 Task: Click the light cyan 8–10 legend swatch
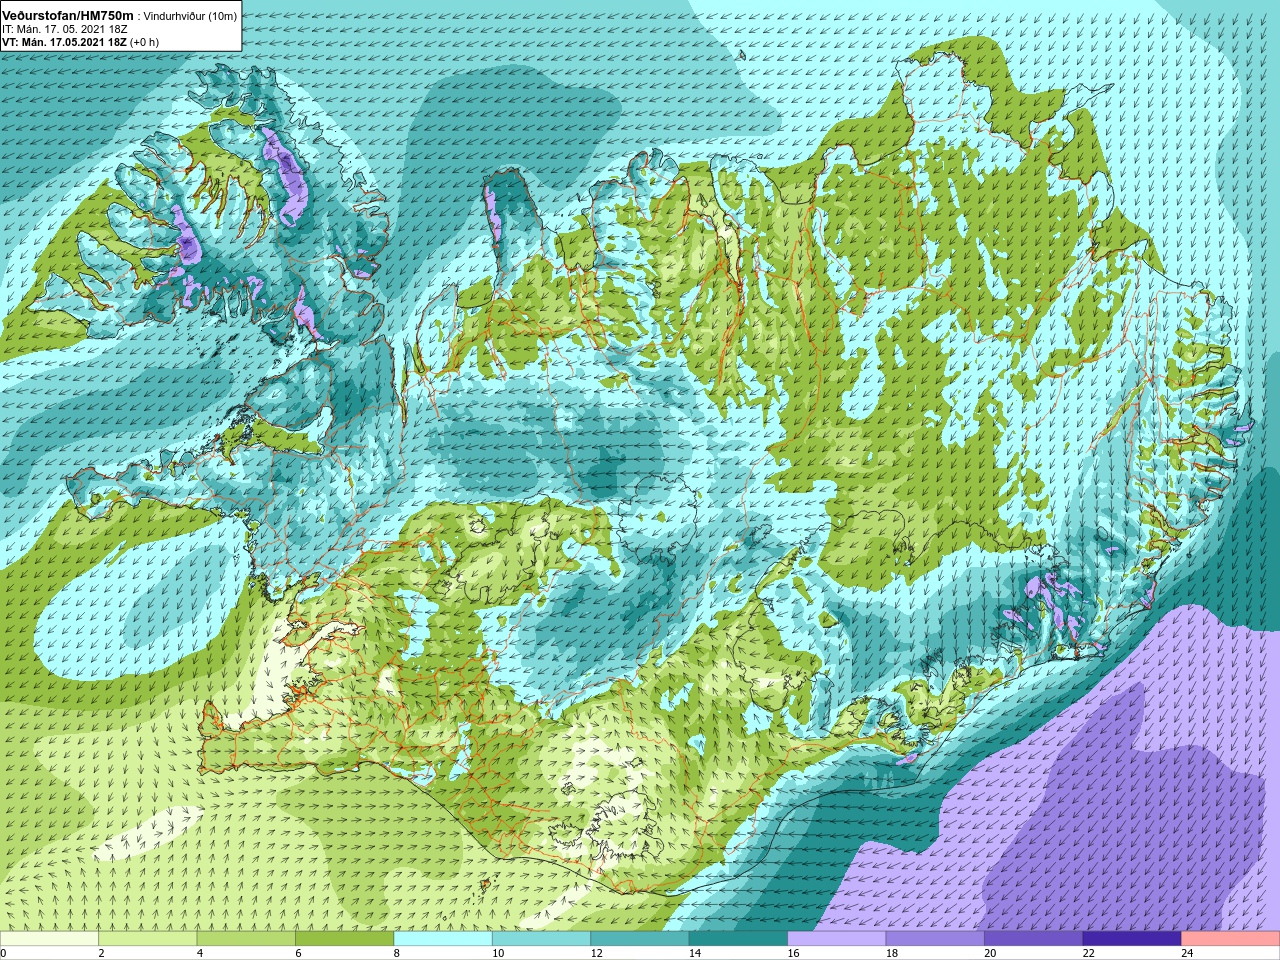(x=443, y=939)
